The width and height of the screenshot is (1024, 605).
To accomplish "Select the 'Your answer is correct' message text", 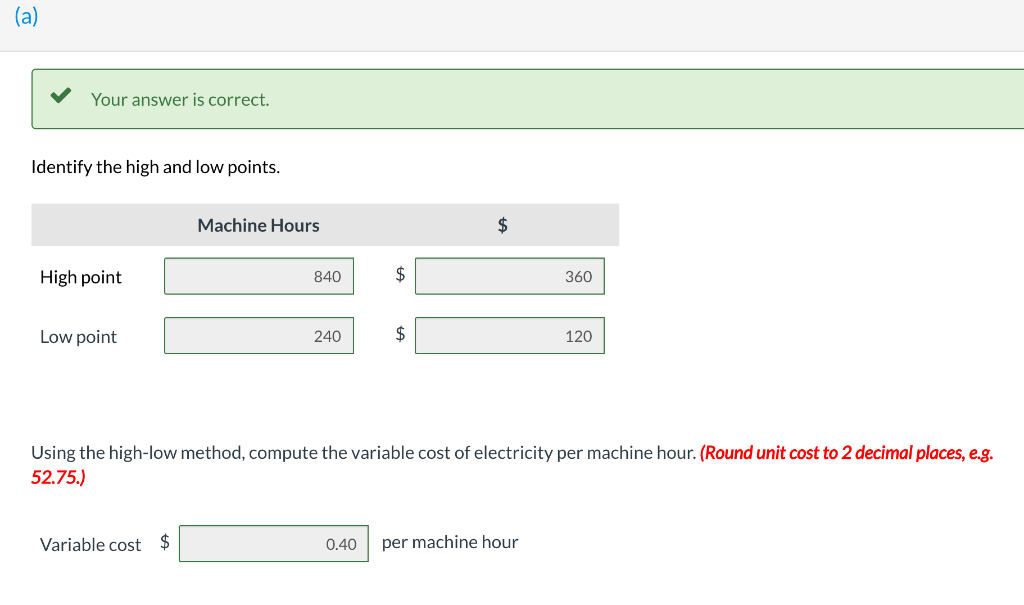I will coord(178,99).
